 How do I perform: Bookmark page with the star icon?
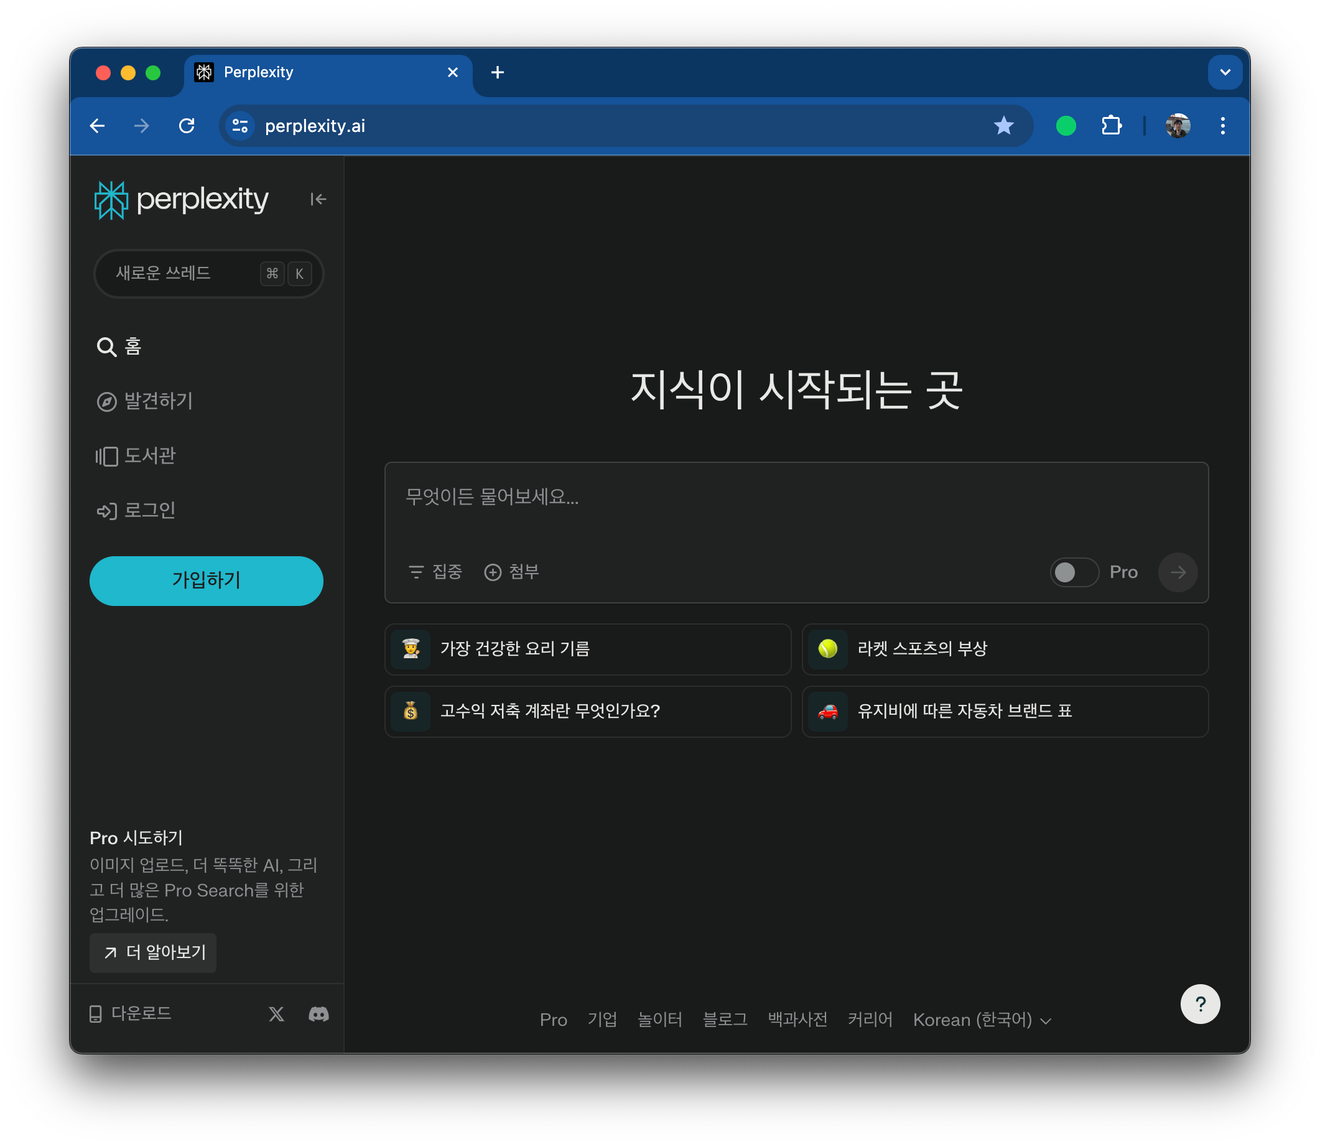[x=1004, y=126]
